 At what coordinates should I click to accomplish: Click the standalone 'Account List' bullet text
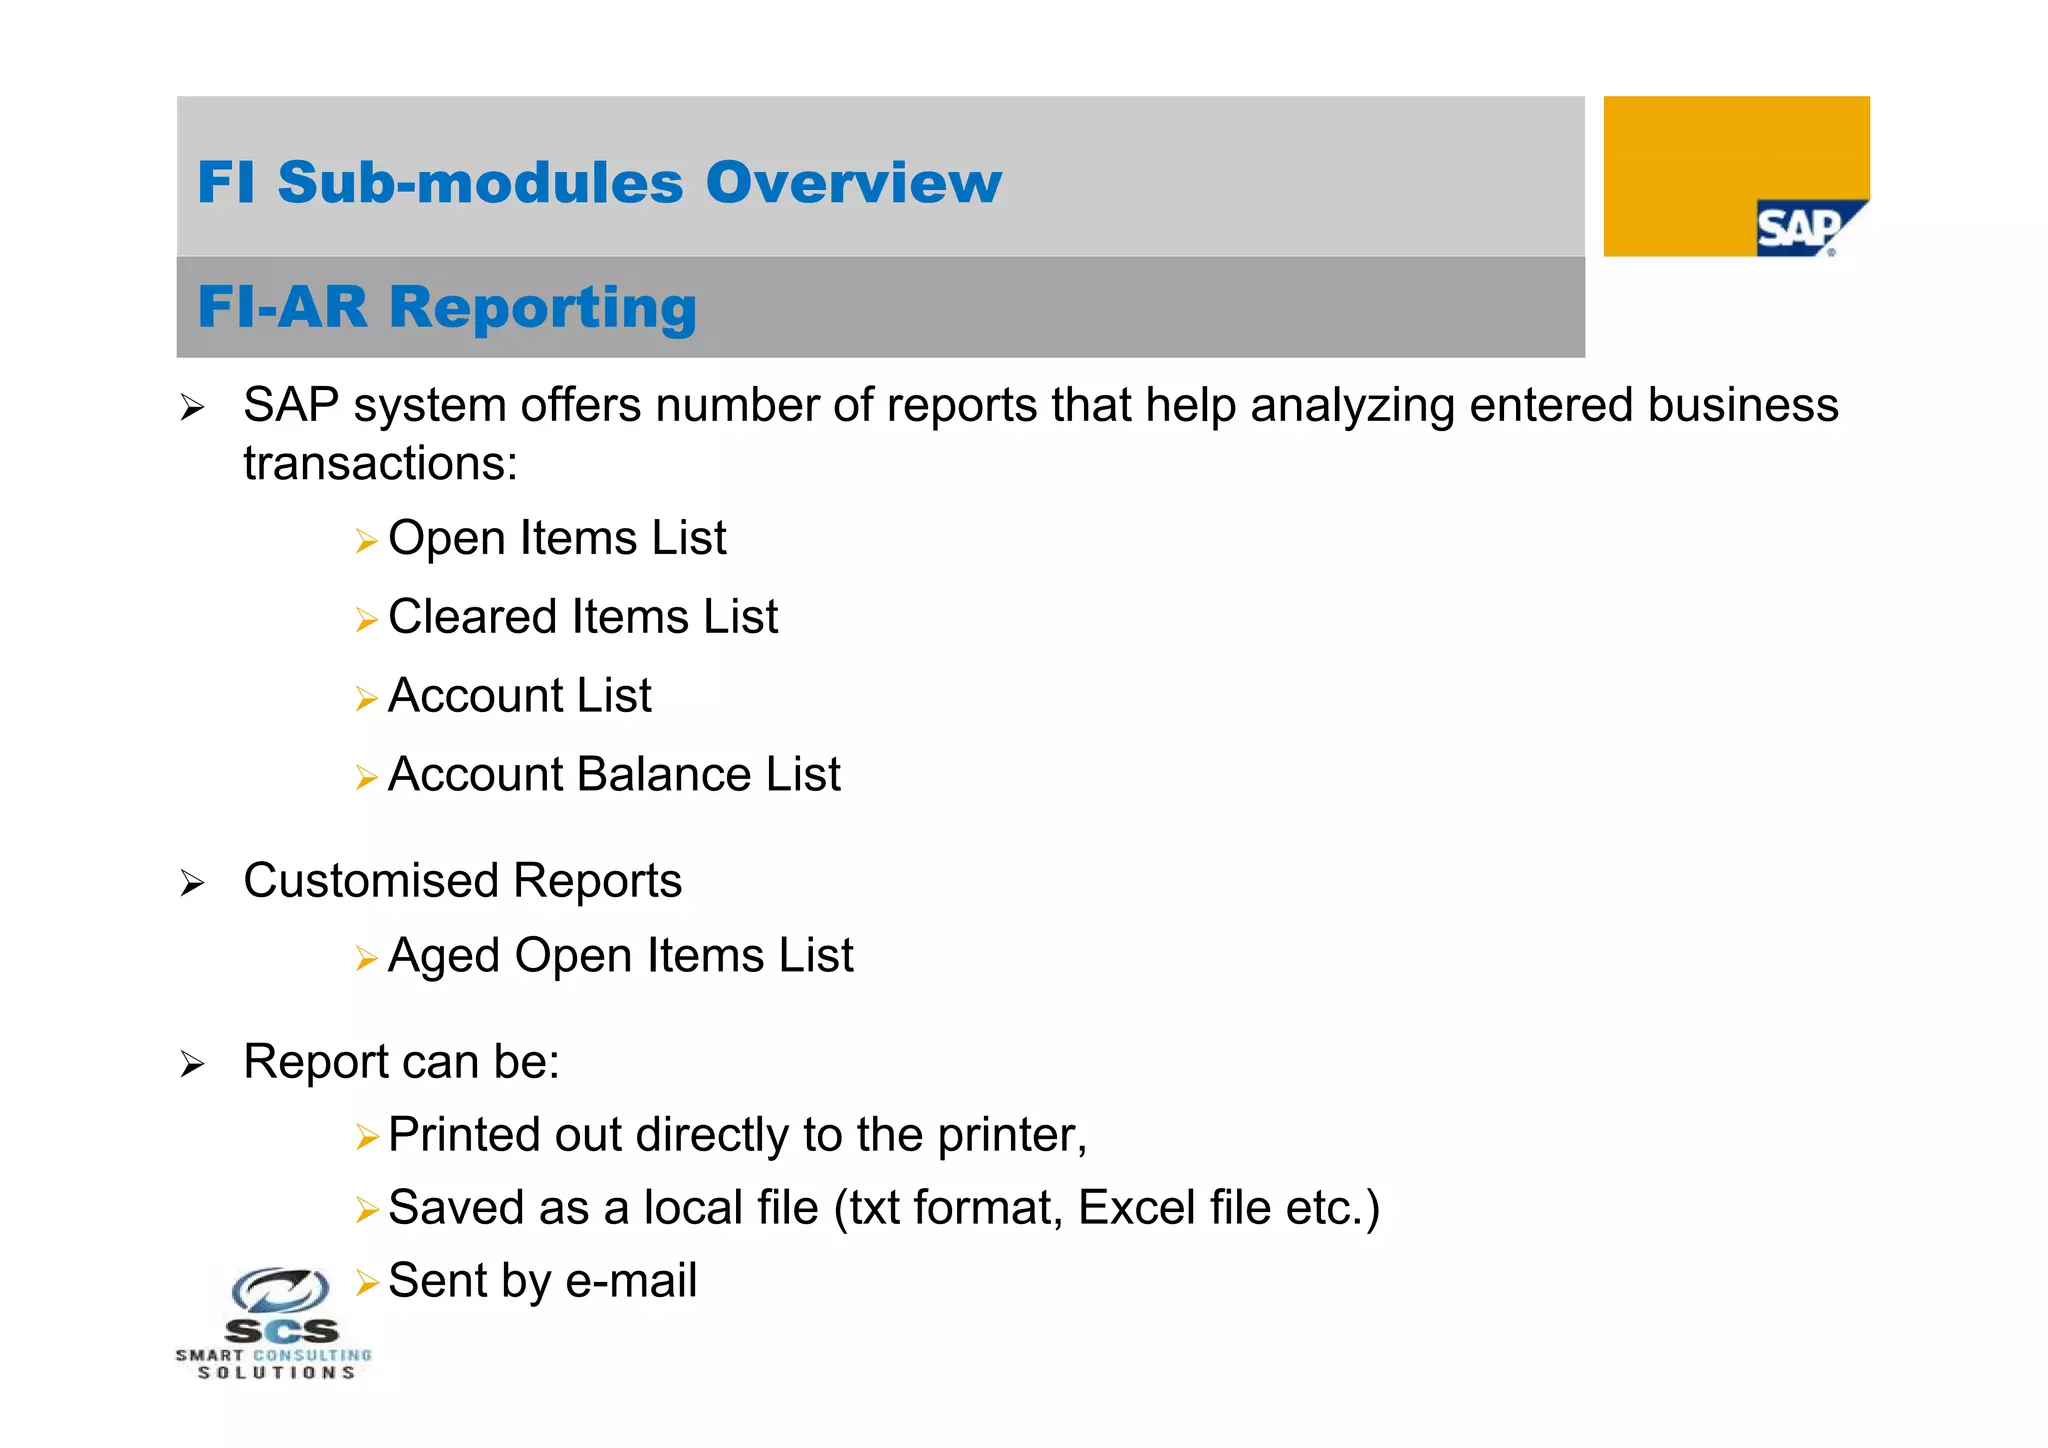pos(520,695)
